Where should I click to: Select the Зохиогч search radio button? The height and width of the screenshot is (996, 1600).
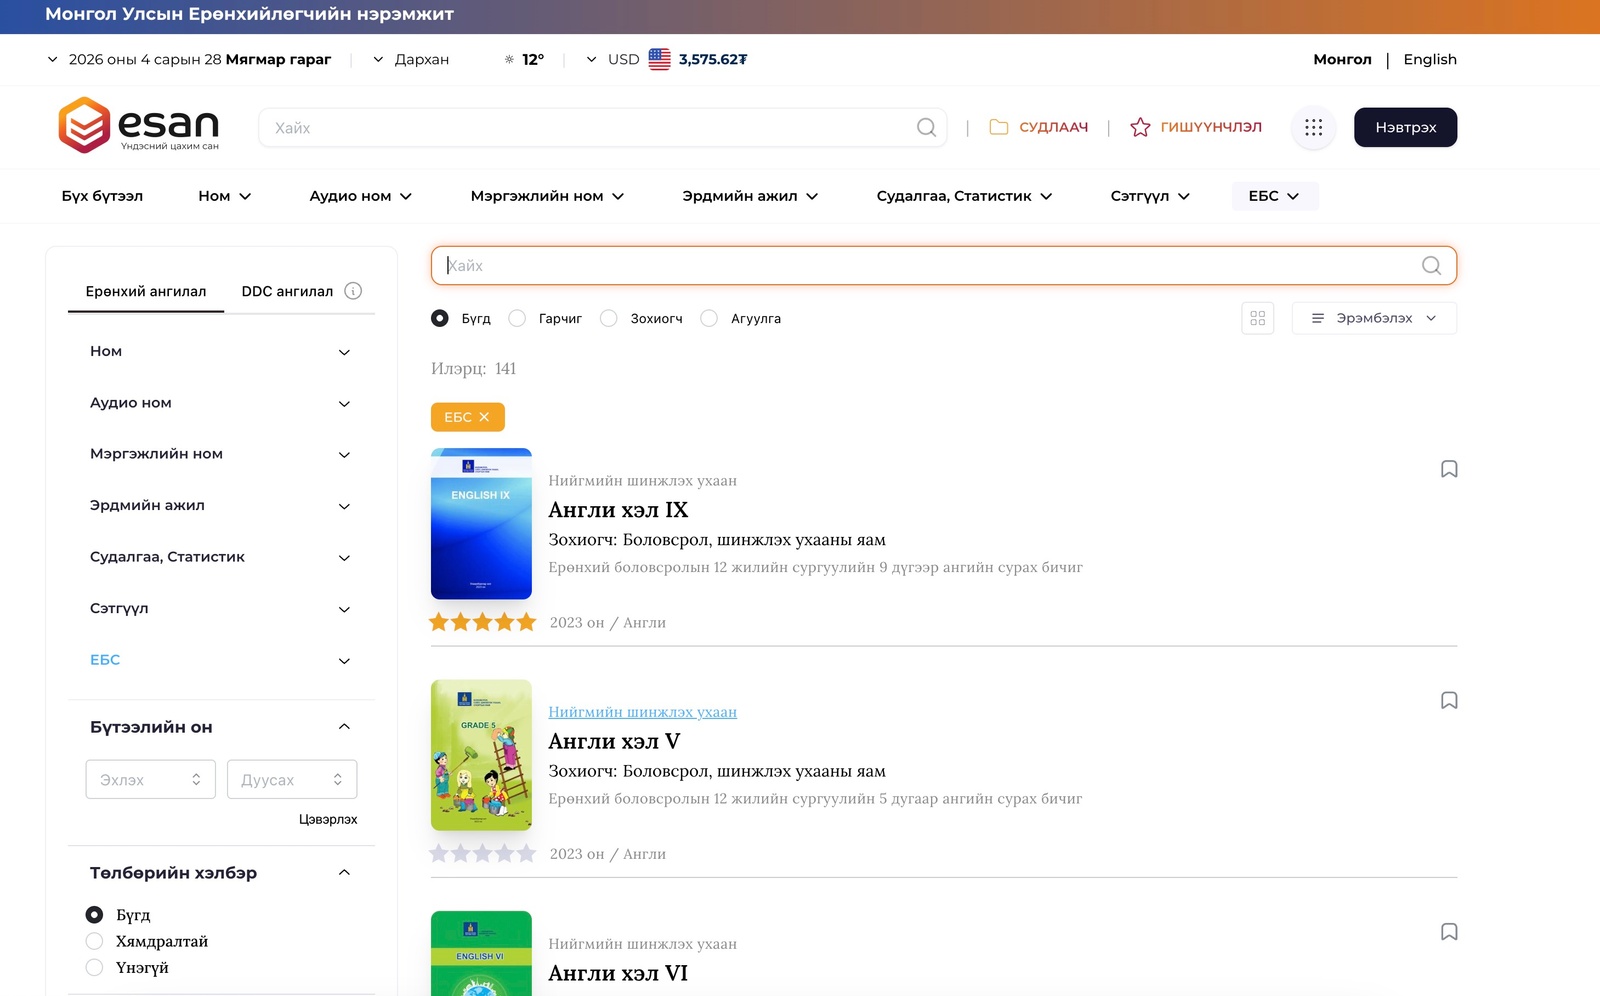pos(608,318)
